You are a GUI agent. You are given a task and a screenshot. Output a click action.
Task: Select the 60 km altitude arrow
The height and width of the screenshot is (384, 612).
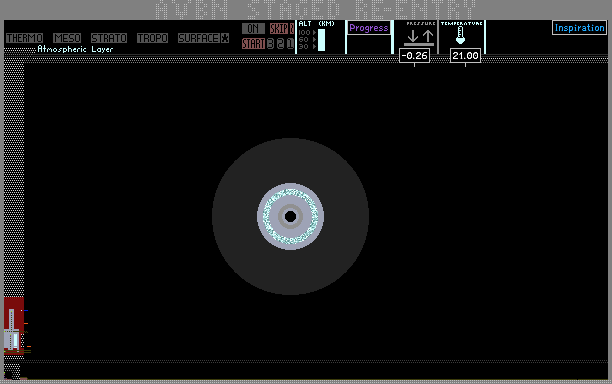pos(314,39)
